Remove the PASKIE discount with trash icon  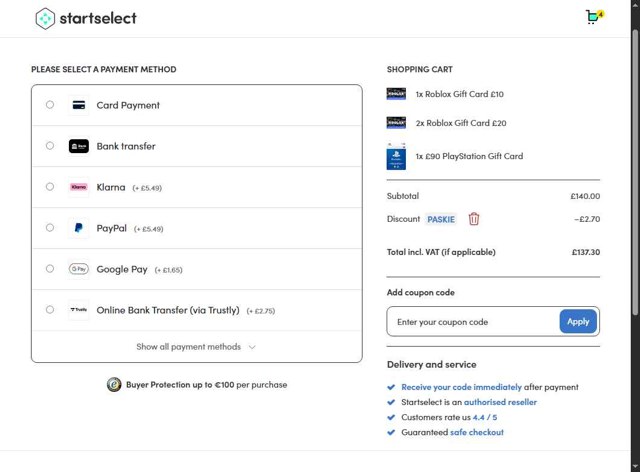click(x=473, y=219)
